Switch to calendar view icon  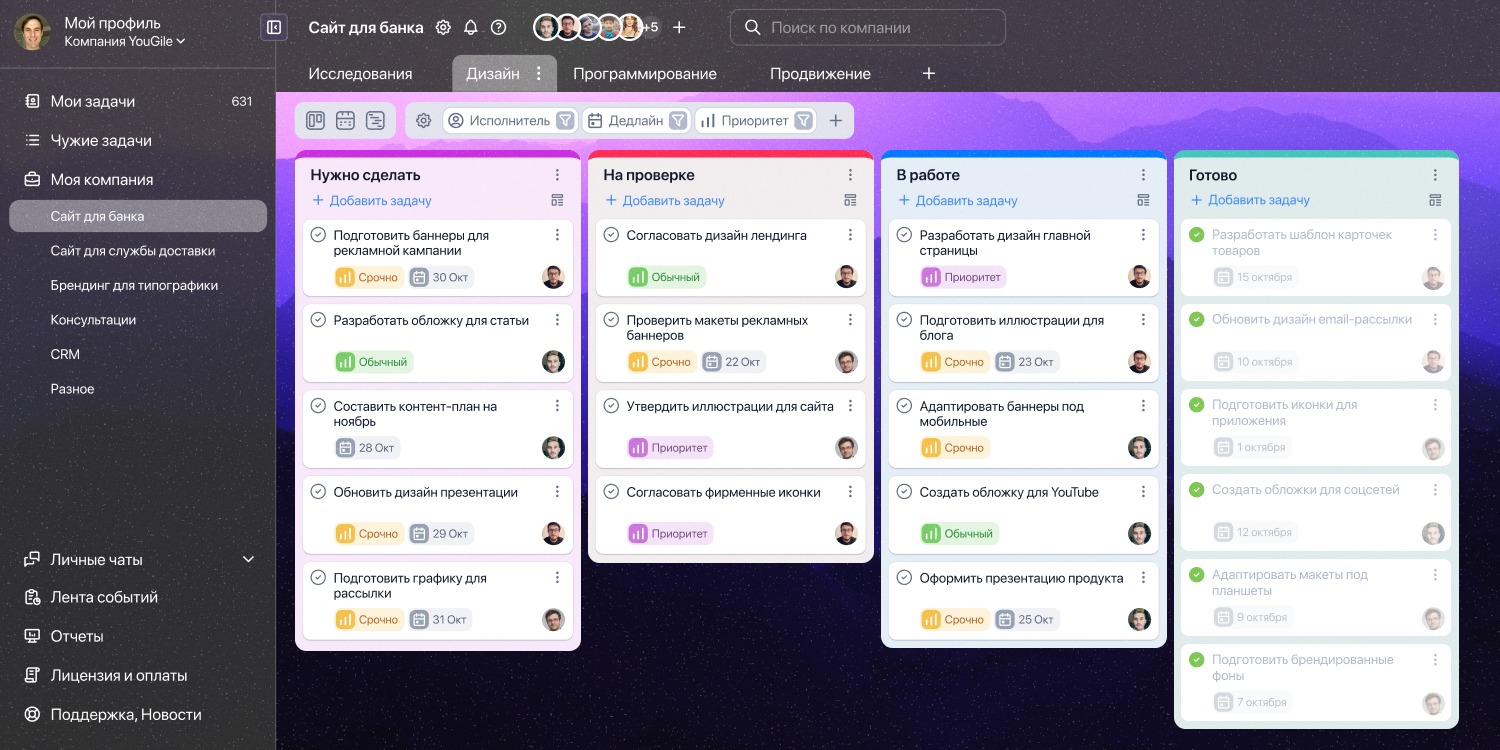(x=345, y=121)
